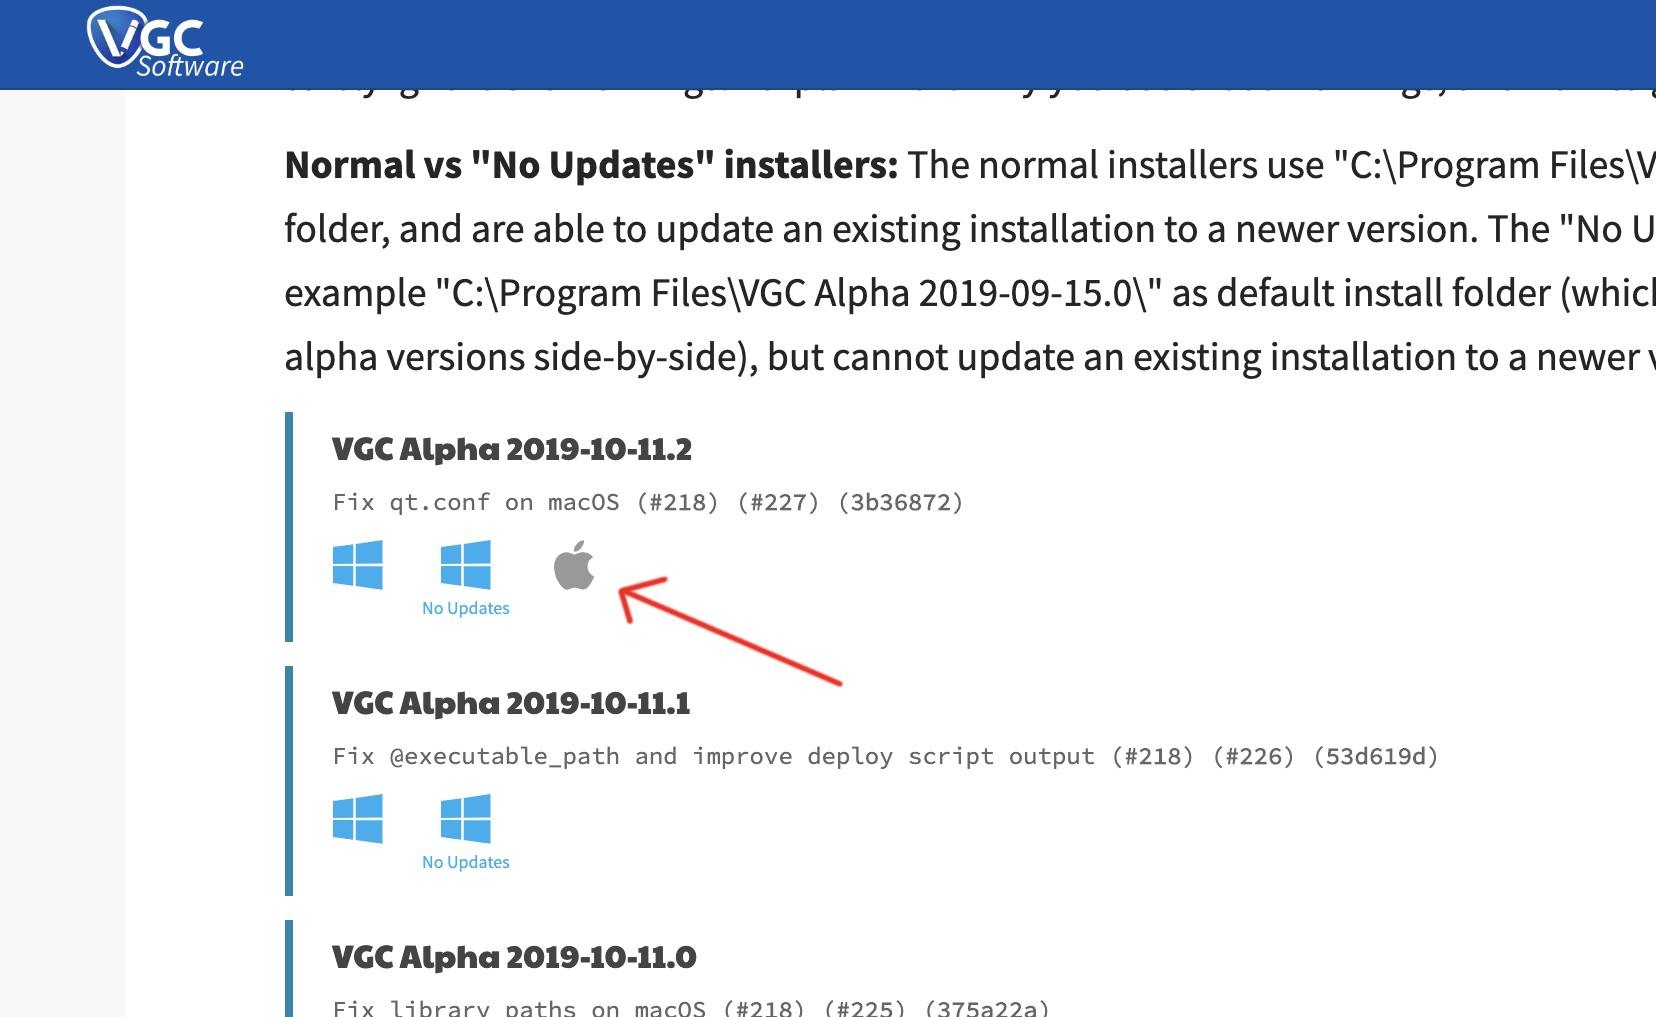Open "No Updates" label under Alpha 2019-10-11.1

pyautogui.click(x=466, y=862)
